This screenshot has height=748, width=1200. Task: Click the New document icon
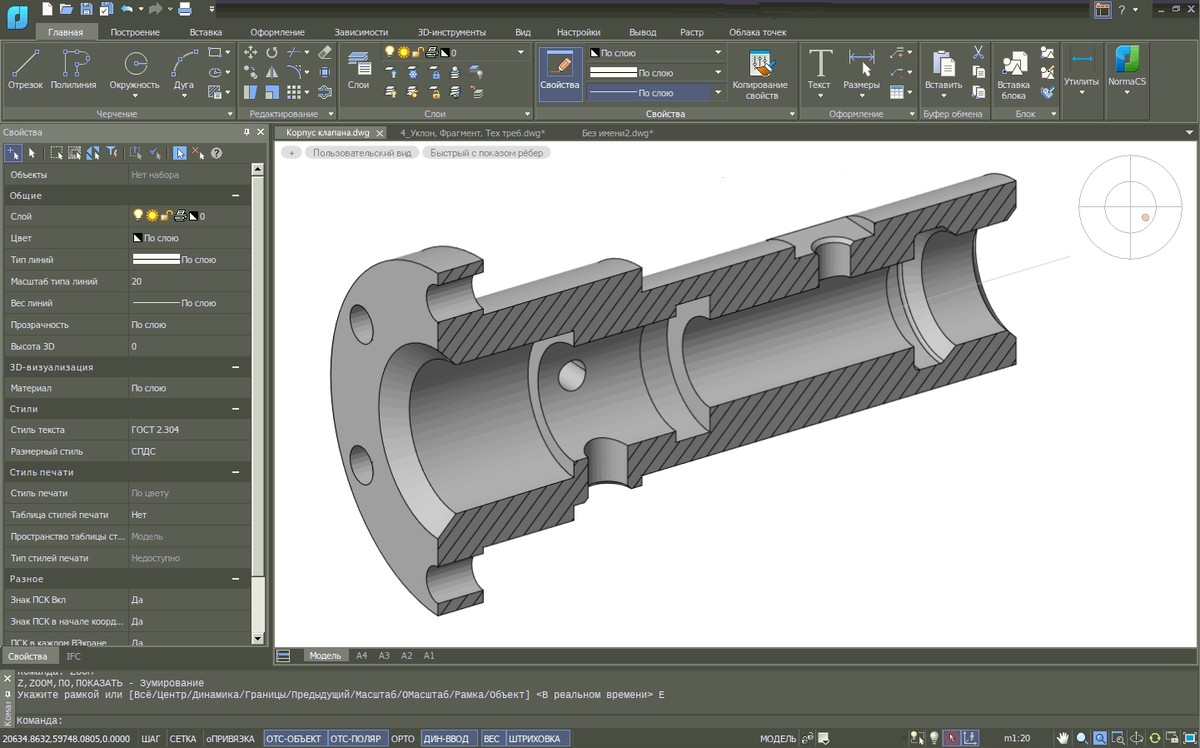pos(47,9)
